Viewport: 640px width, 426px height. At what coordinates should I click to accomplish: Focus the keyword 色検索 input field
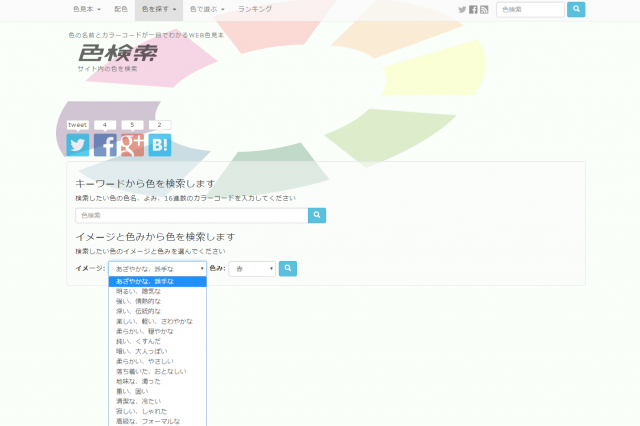[x=192, y=215]
